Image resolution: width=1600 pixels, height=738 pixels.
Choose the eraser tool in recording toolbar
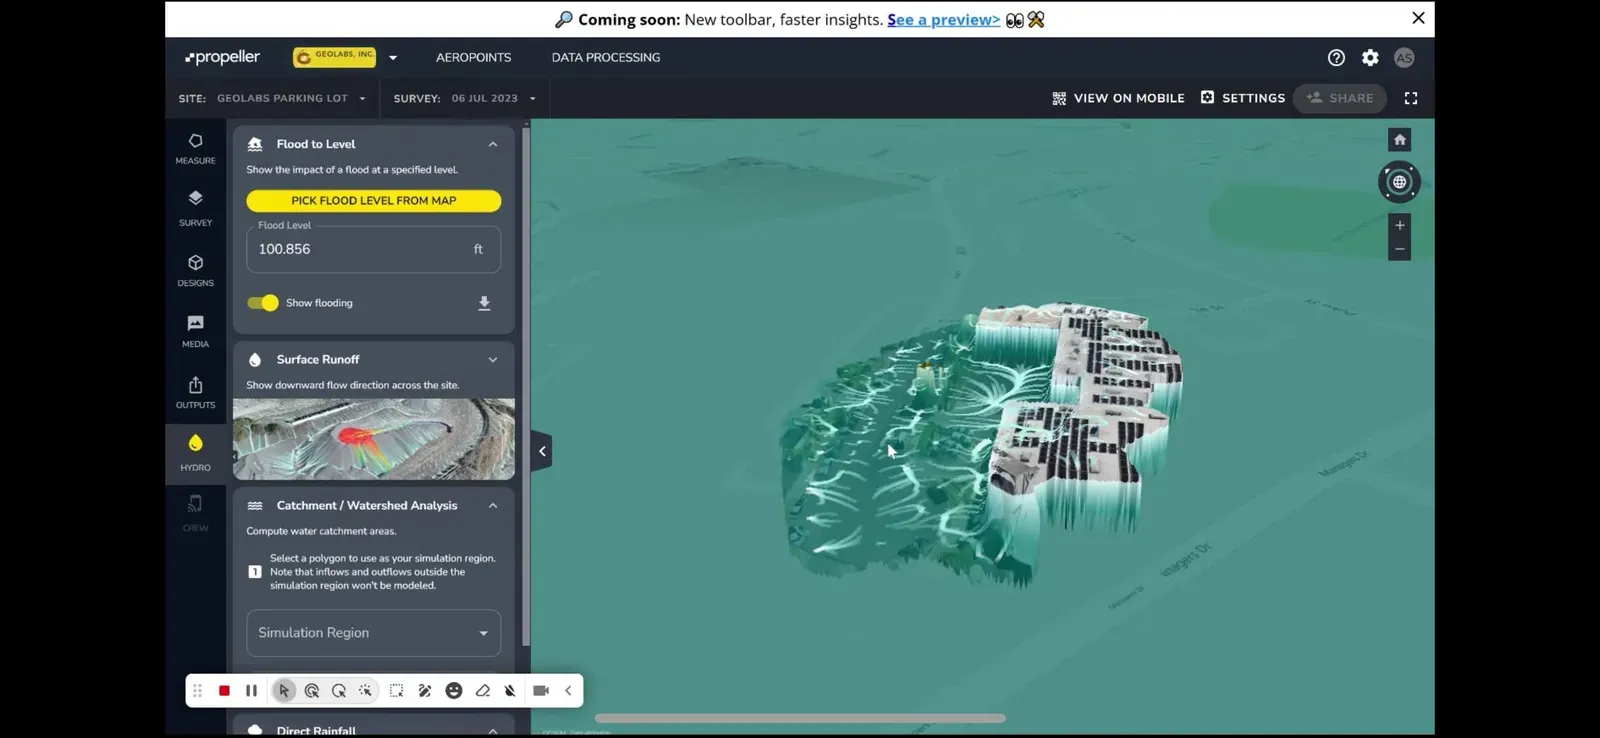tap(483, 691)
